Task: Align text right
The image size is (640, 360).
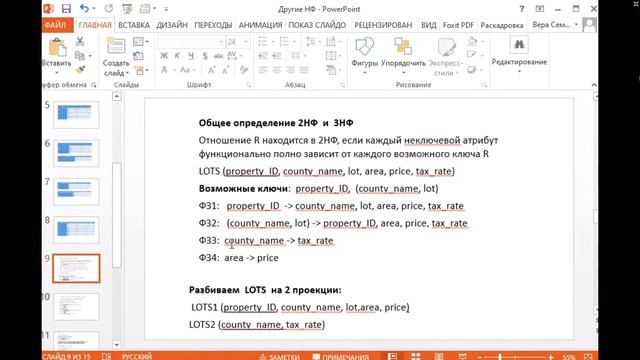Action: tap(290, 70)
